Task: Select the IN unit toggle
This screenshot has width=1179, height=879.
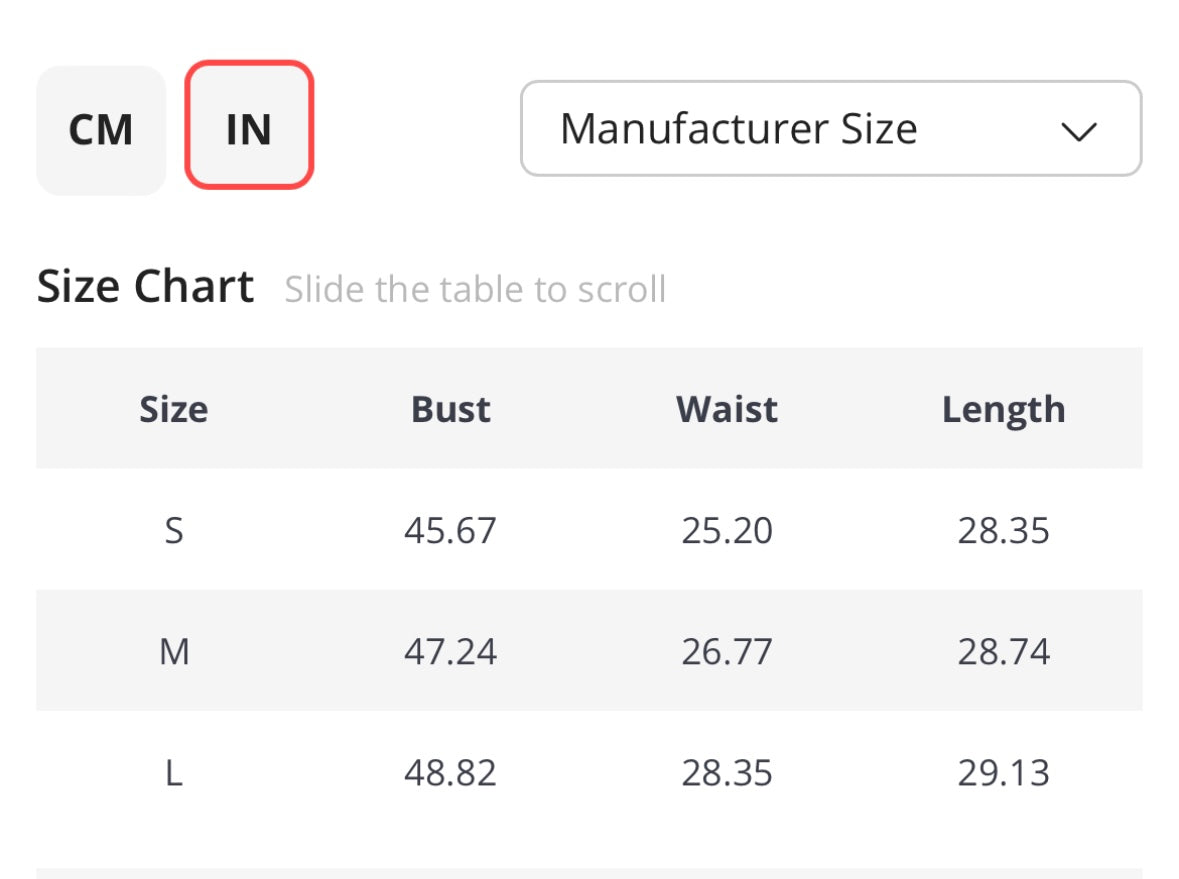Action: 249,126
